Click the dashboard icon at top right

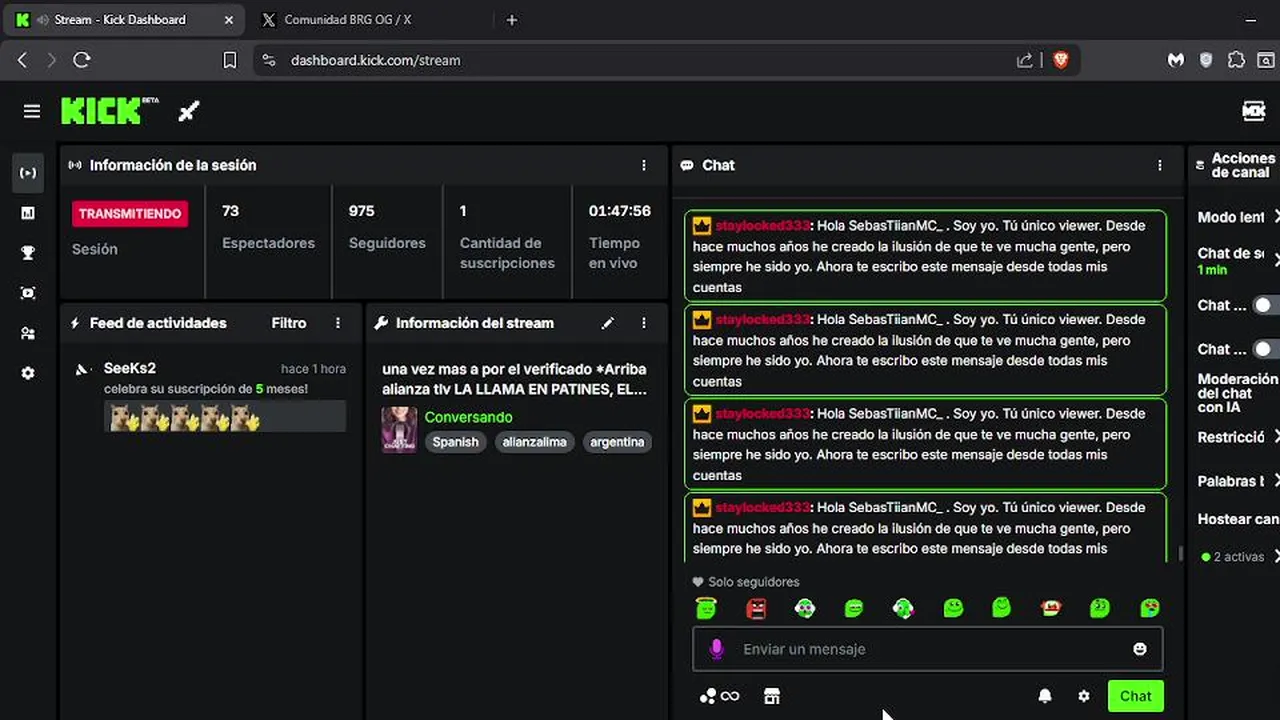(x=1254, y=111)
